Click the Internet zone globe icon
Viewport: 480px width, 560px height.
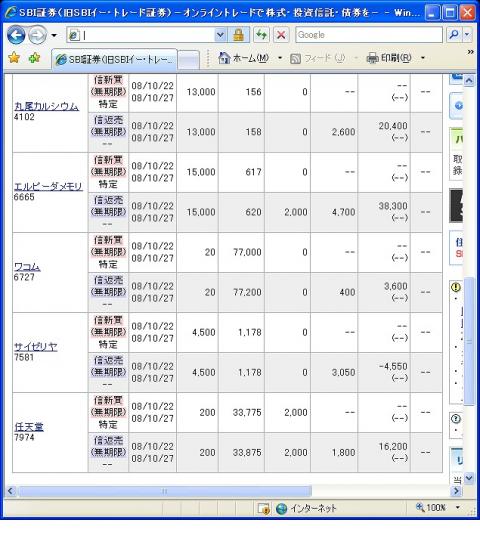click(282, 508)
